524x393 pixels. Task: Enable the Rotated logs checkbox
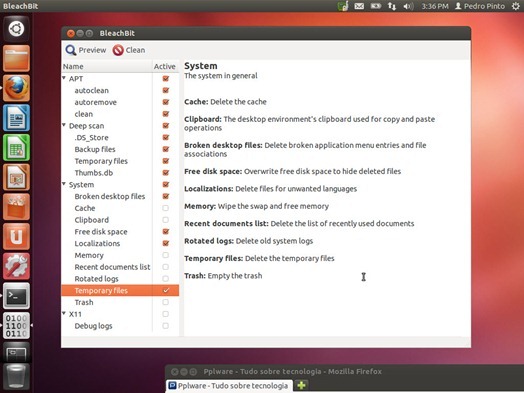click(x=165, y=279)
